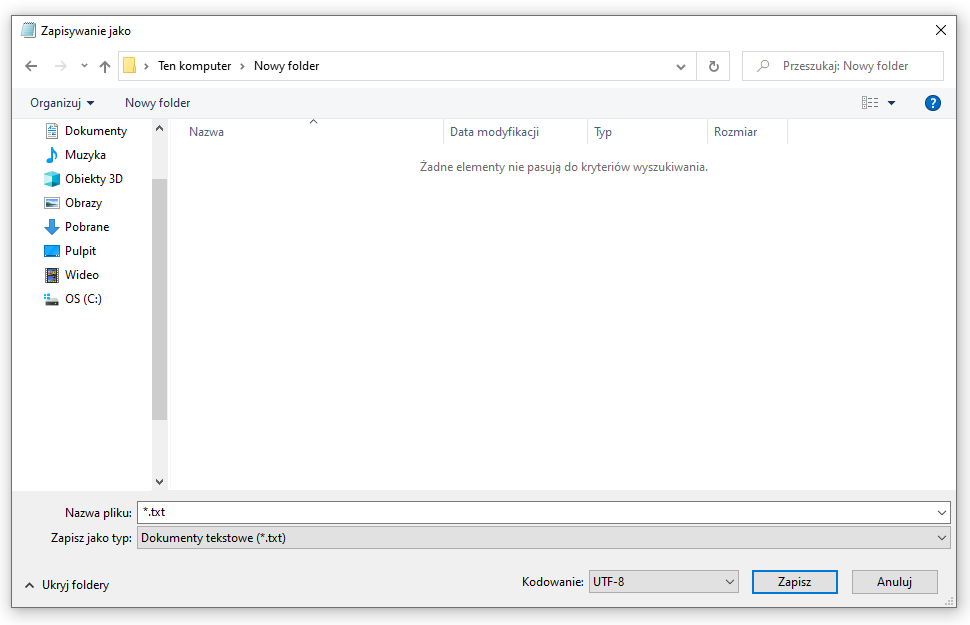970x625 pixels.
Task: Click the Zapisz save button
Action: click(x=794, y=581)
